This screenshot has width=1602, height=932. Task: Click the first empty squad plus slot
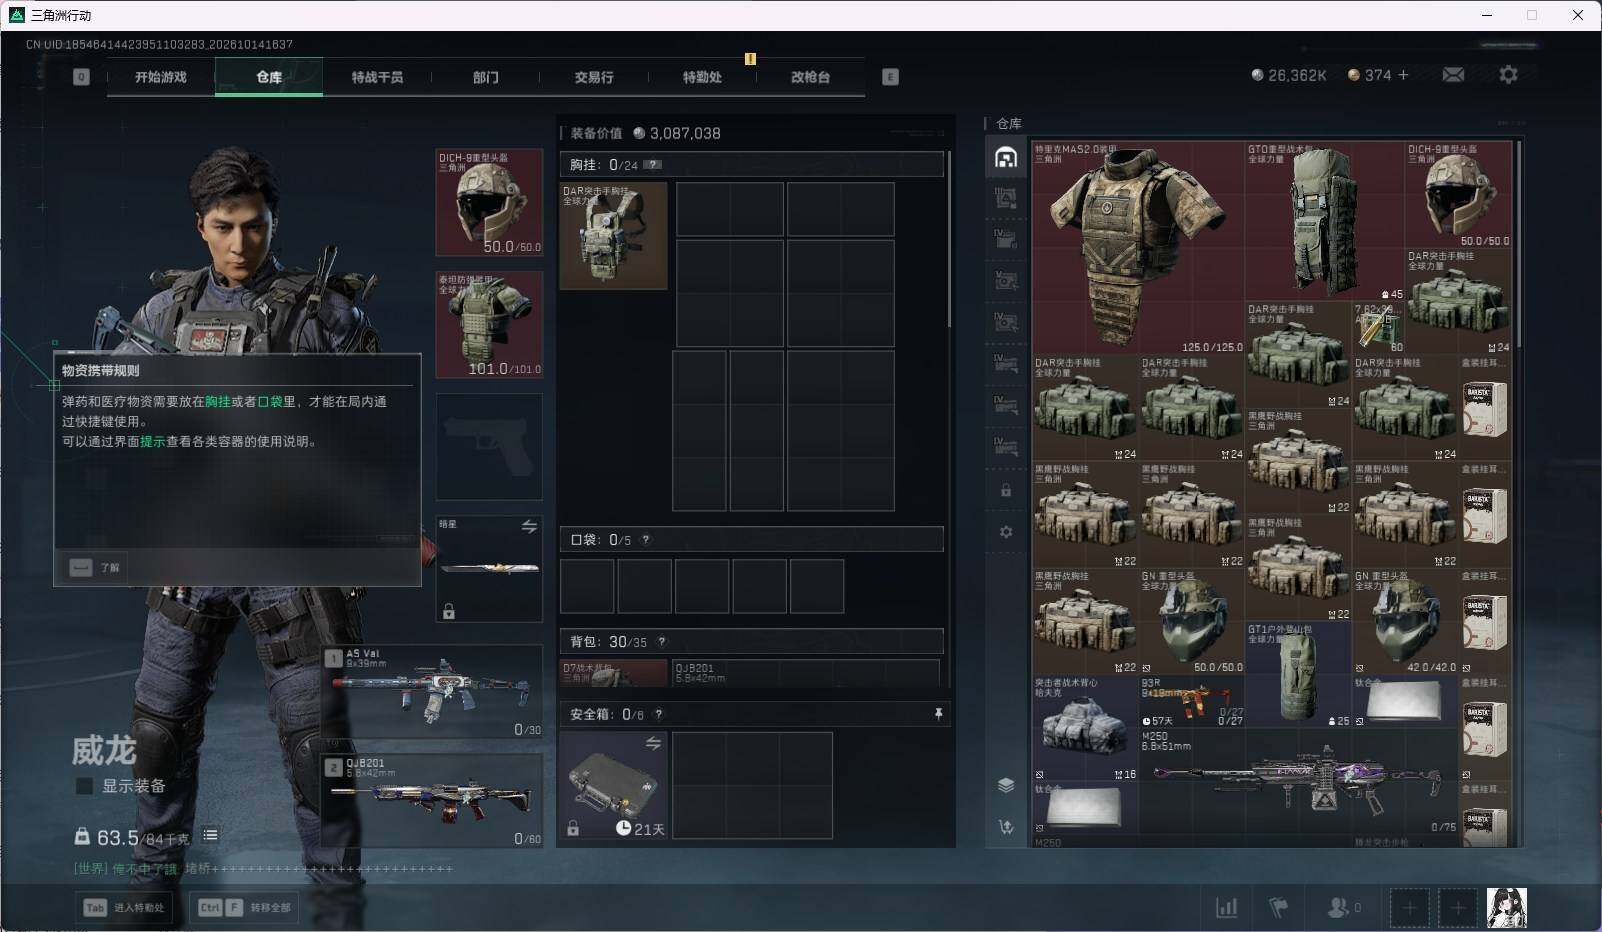(1409, 908)
